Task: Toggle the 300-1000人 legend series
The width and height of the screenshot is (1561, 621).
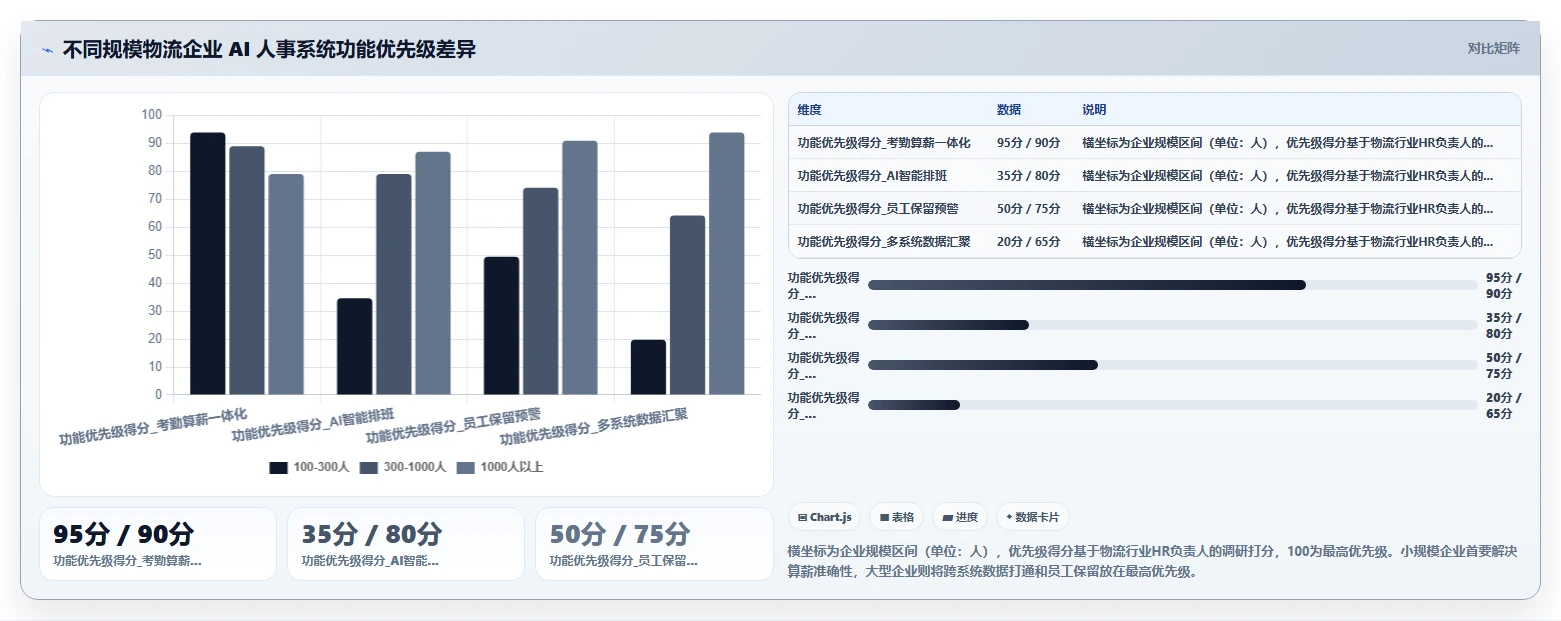Action: pyautogui.click(x=403, y=467)
